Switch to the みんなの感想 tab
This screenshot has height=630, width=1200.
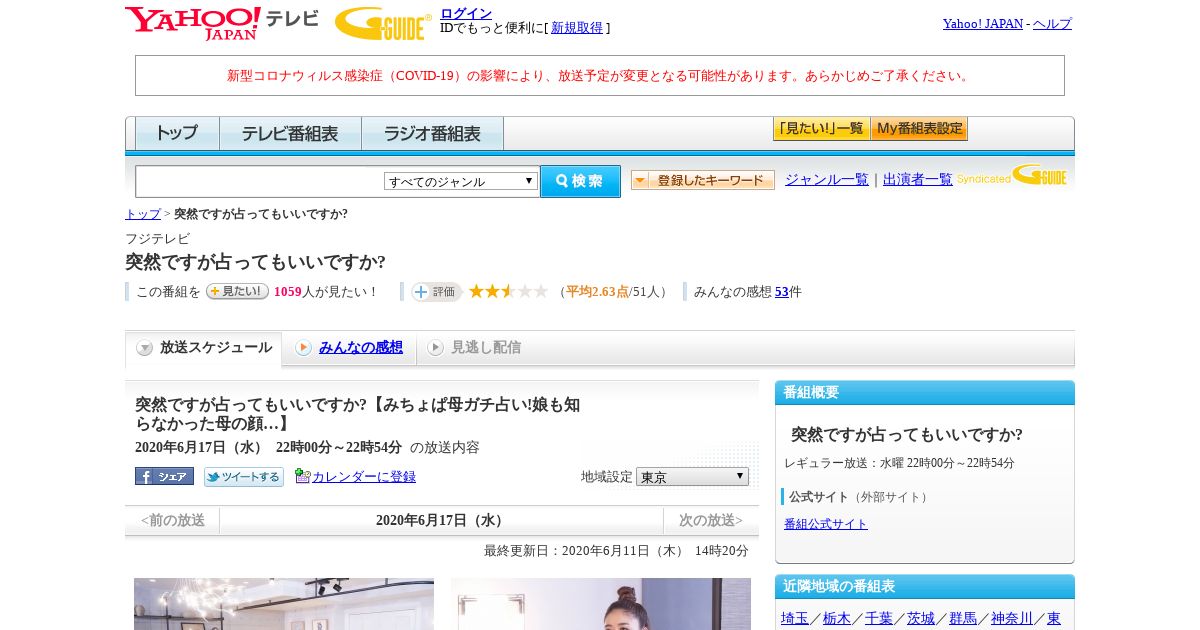(349, 347)
